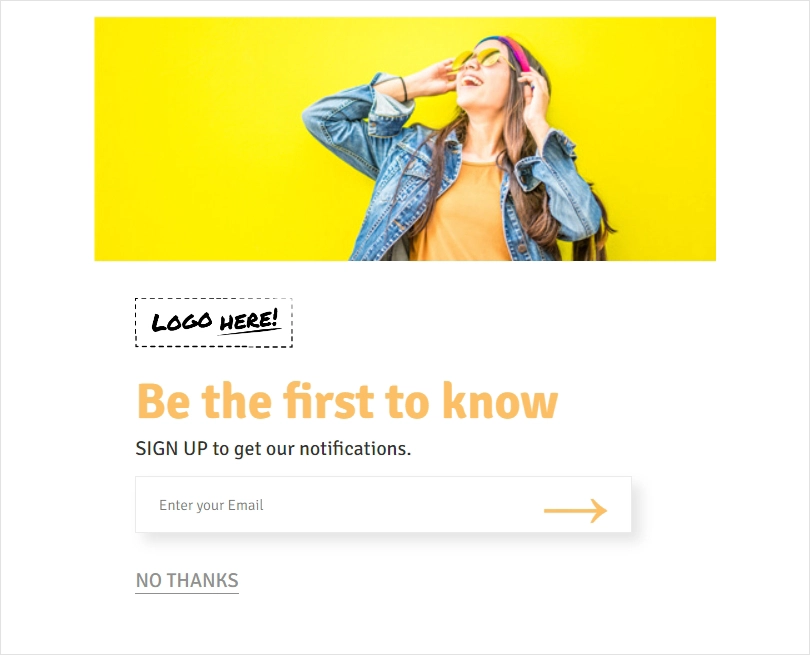Click the word 'know' in the headline
810x655 pixels.
[x=500, y=401]
